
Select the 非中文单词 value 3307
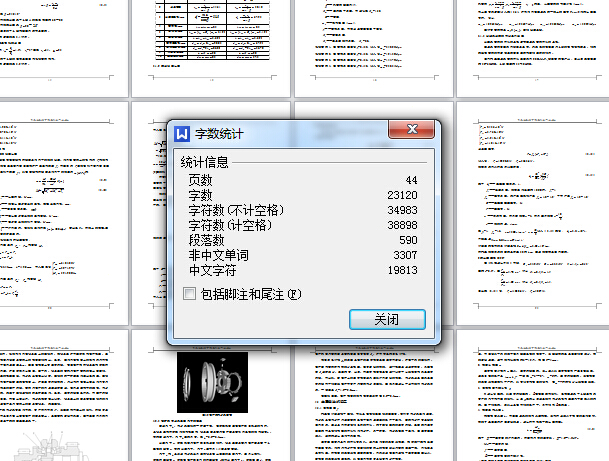coord(405,255)
